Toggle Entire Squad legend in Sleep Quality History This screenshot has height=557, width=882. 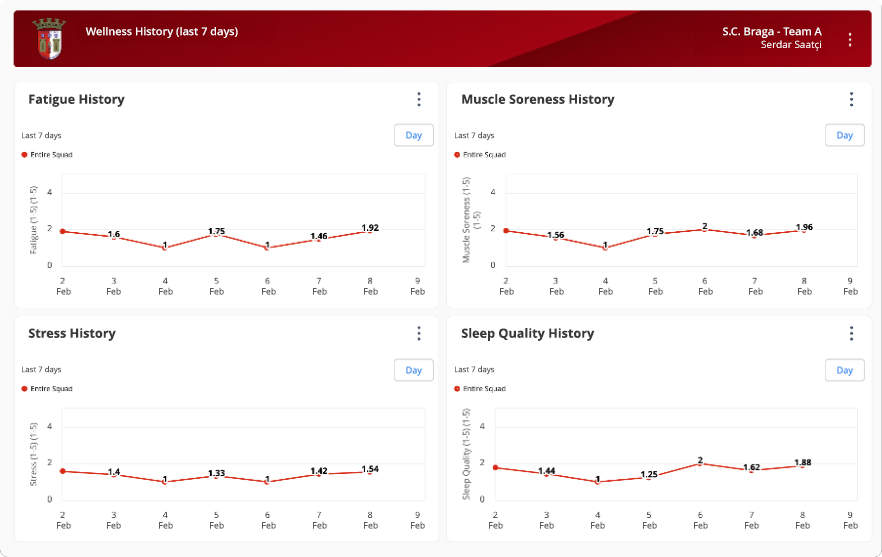[x=480, y=389]
